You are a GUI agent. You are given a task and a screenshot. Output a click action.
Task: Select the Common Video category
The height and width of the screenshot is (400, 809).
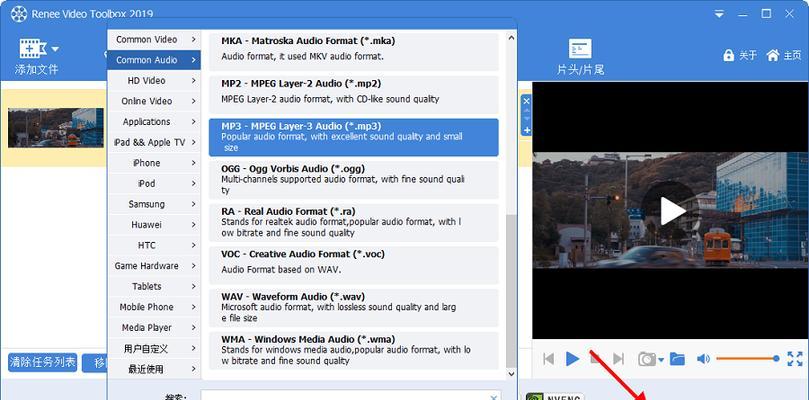[x=154, y=40]
